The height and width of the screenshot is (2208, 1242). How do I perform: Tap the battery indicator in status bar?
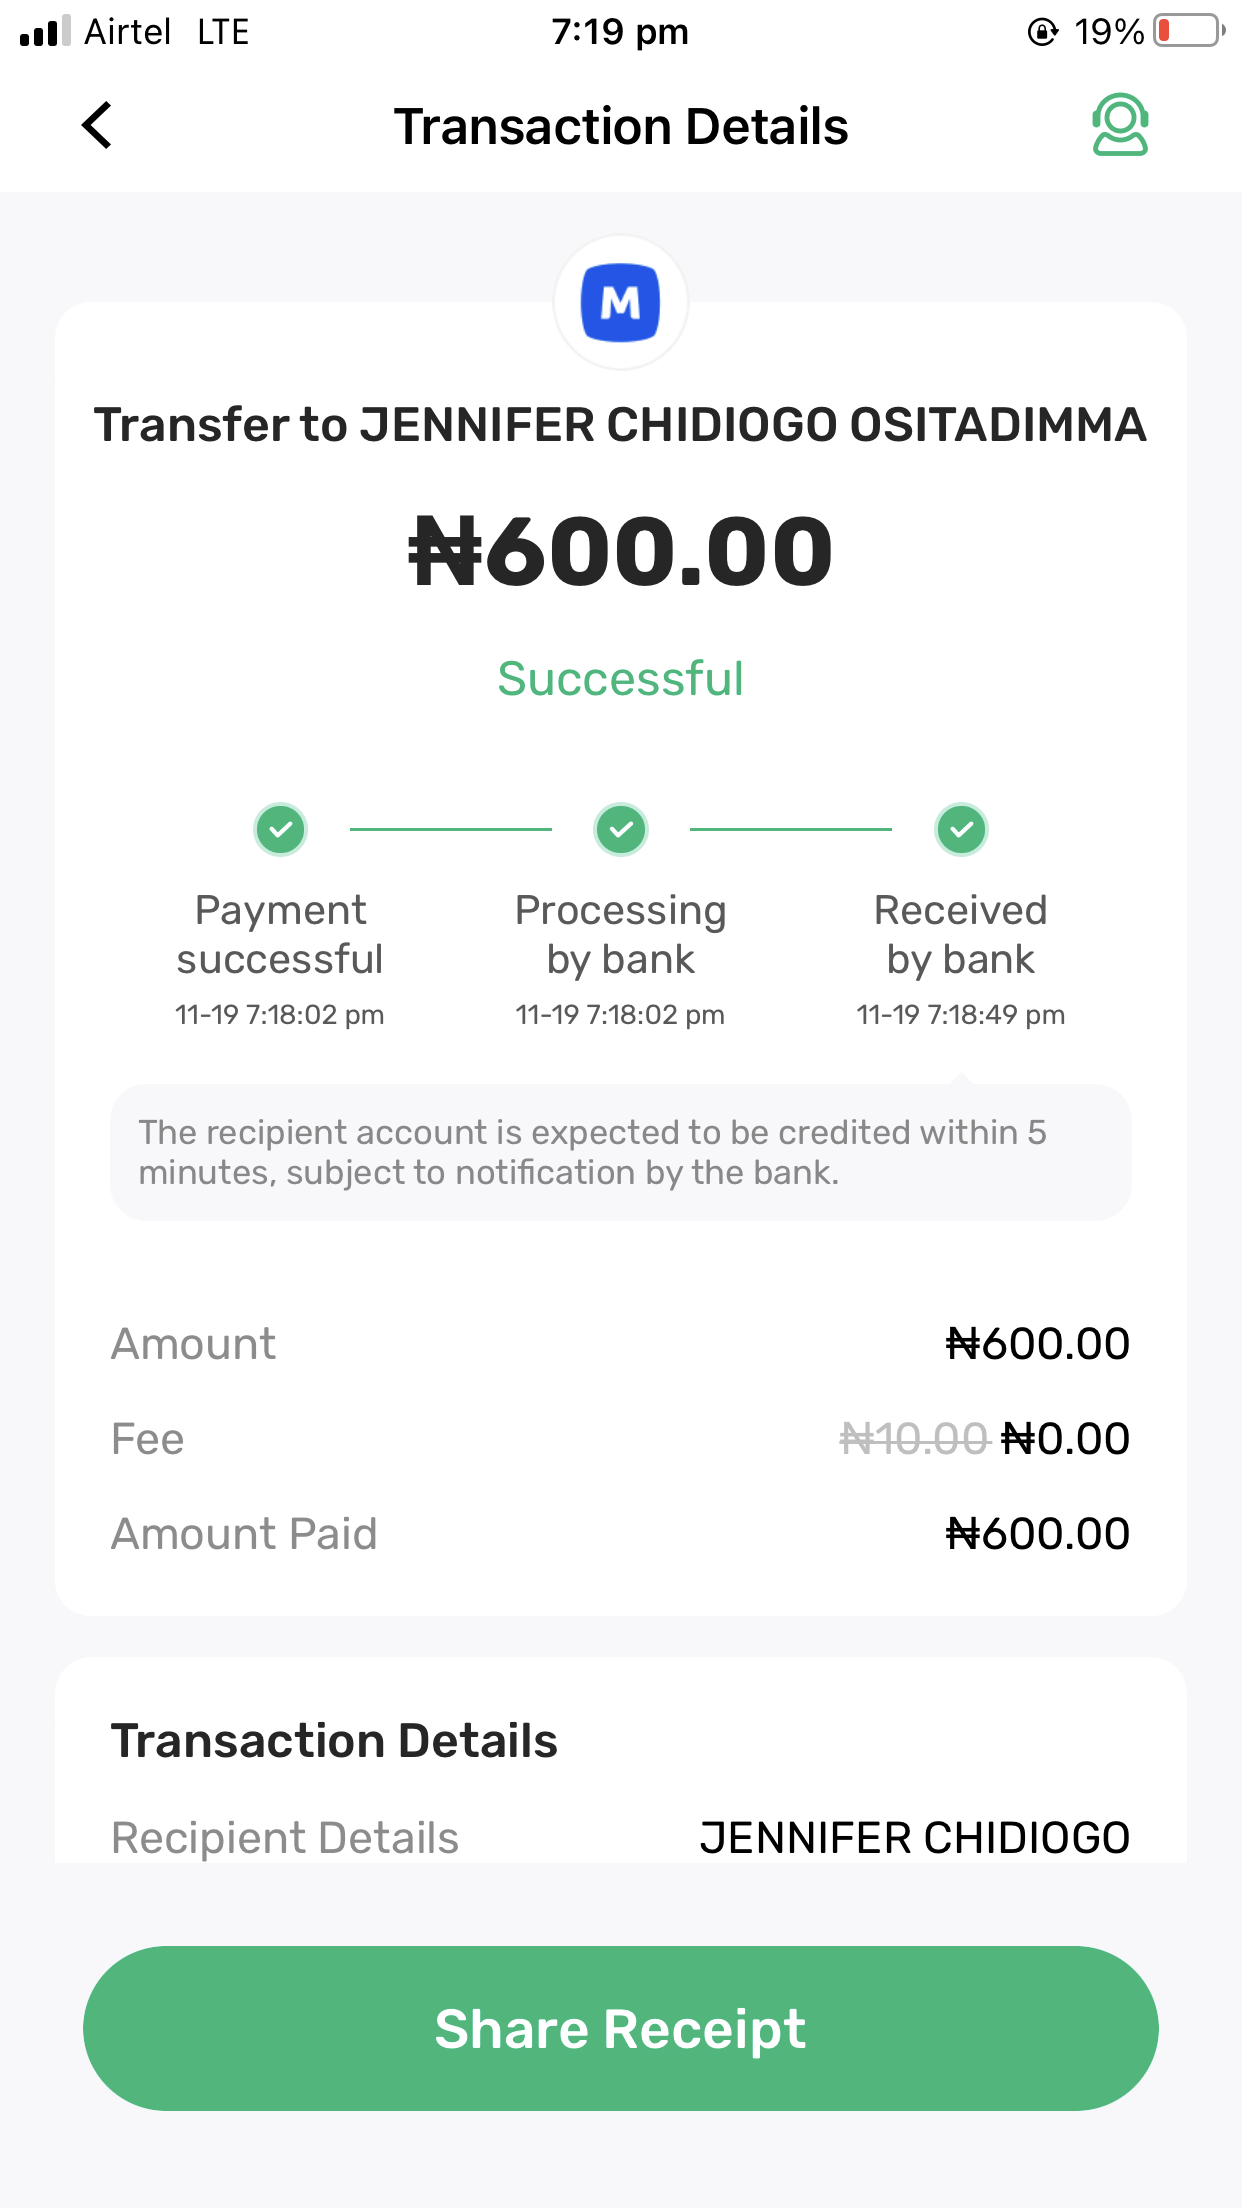click(1188, 31)
